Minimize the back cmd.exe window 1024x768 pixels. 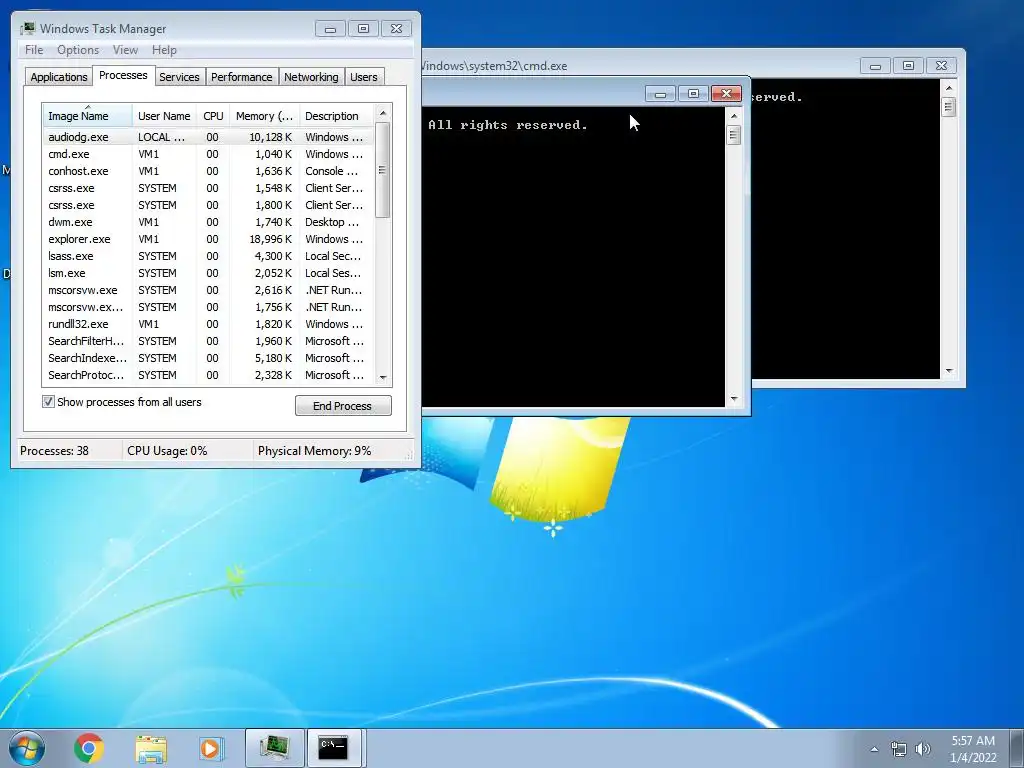pyautogui.click(x=875, y=65)
